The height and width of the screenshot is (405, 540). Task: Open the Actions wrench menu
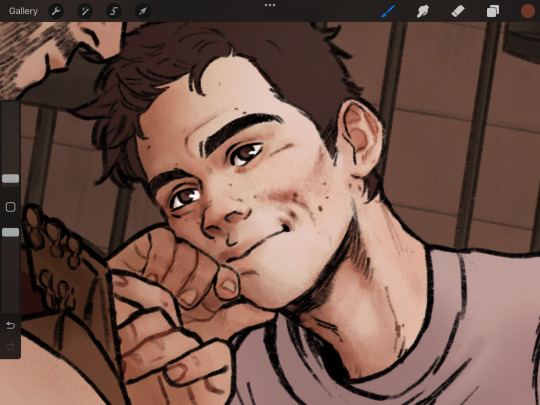(56, 11)
